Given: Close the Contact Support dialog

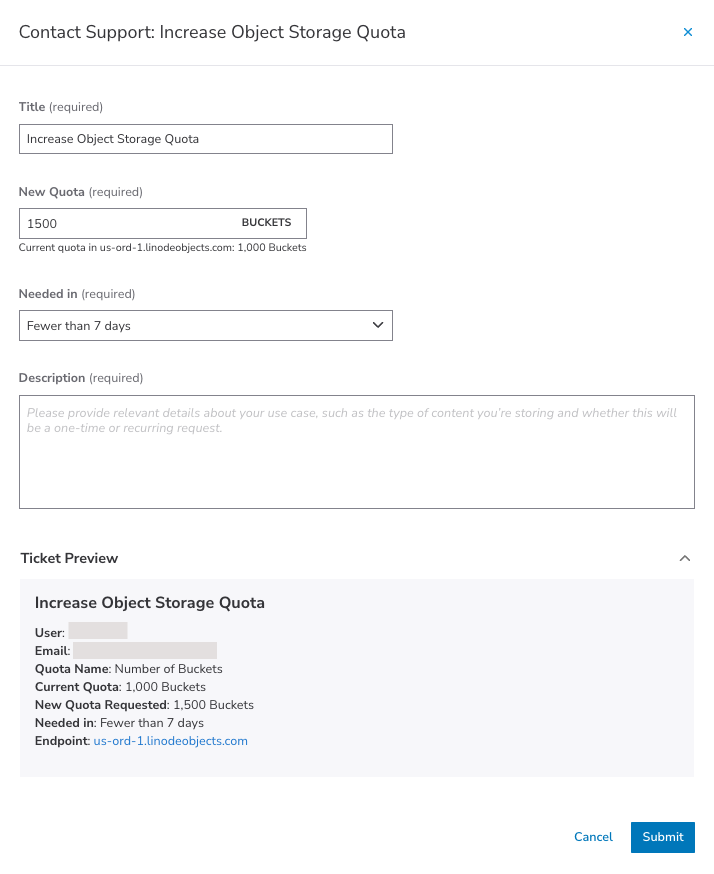Looking at the screenshot, I should coord(688,32).
